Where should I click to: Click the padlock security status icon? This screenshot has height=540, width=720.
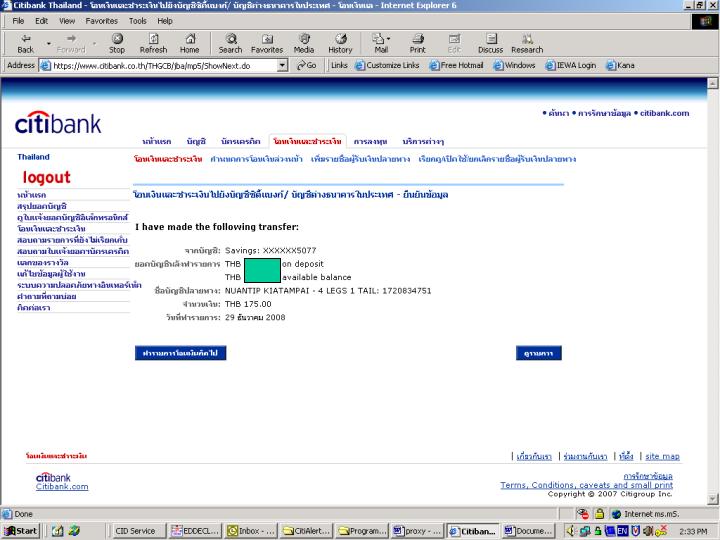tap(599, 514)
